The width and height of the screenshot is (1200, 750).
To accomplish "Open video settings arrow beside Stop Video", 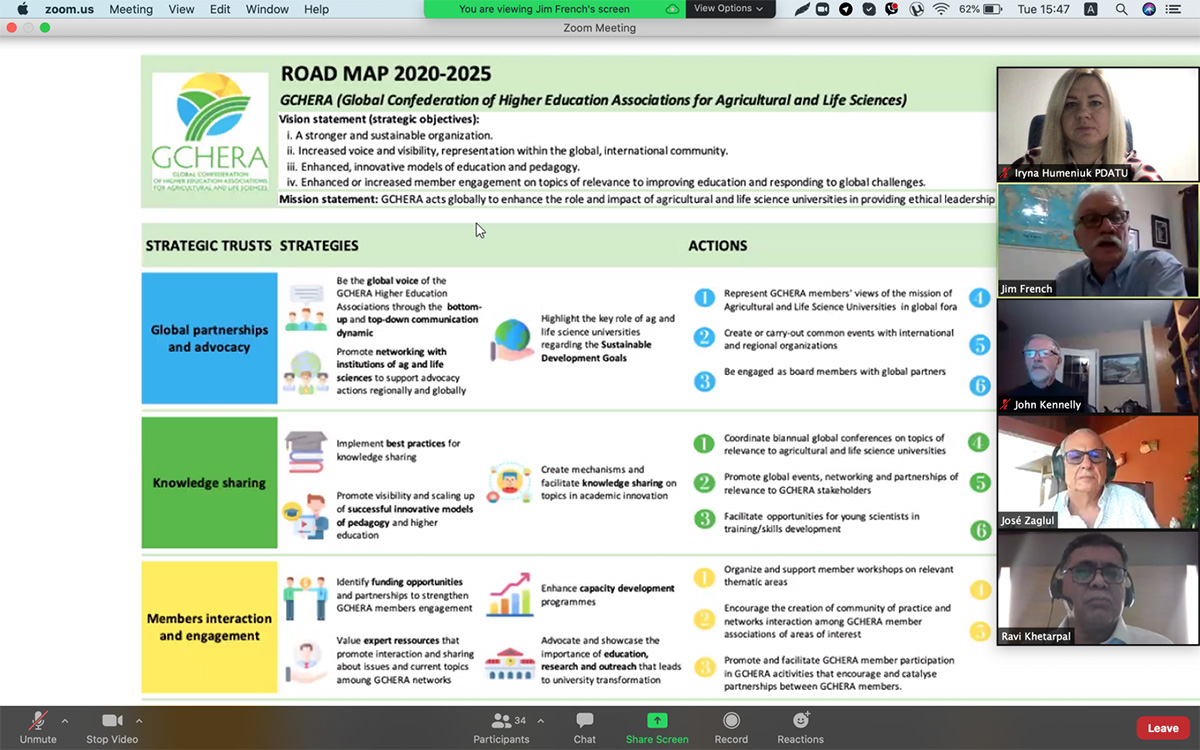I will coord(139,720).
